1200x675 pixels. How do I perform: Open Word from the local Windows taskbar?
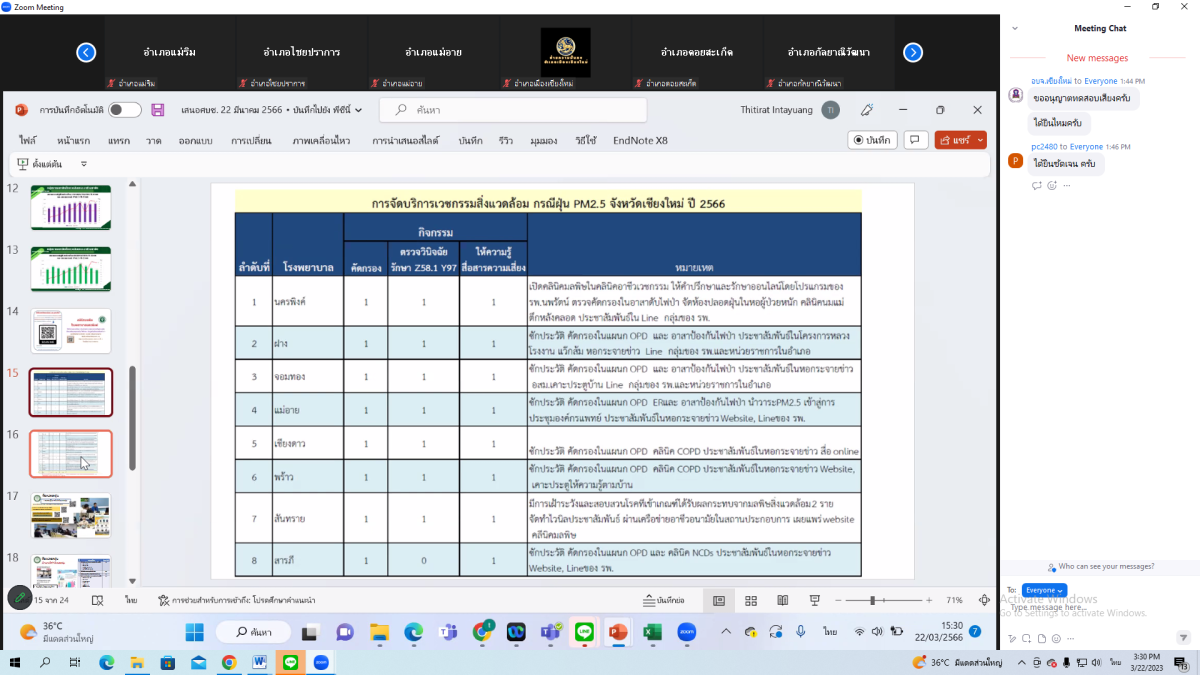click(260, 662)
